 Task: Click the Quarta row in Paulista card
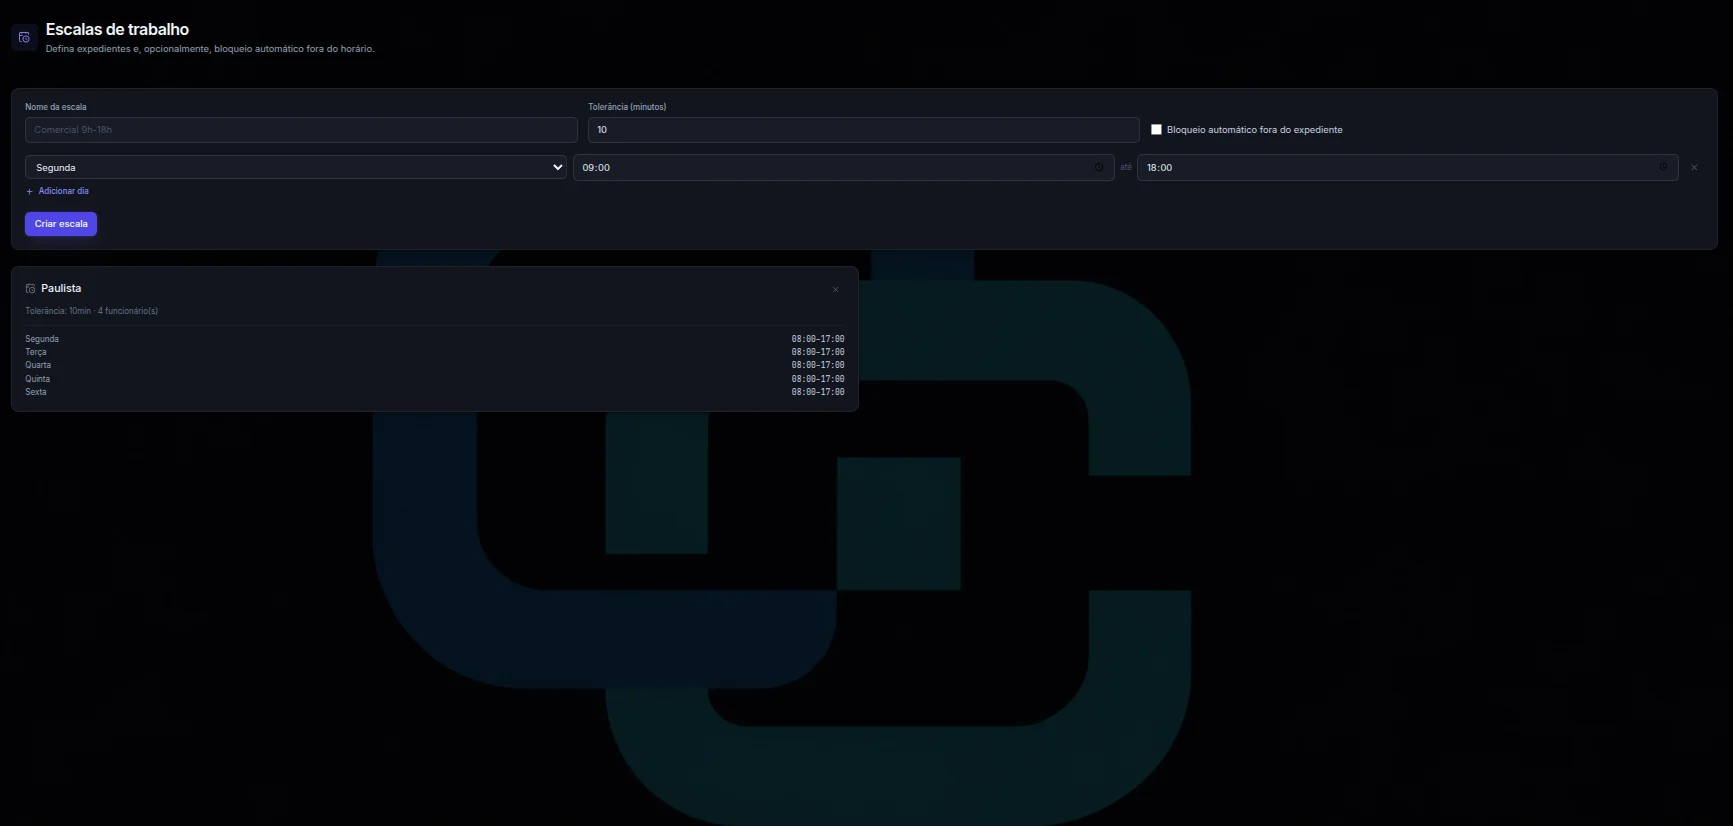pos(435,365)
